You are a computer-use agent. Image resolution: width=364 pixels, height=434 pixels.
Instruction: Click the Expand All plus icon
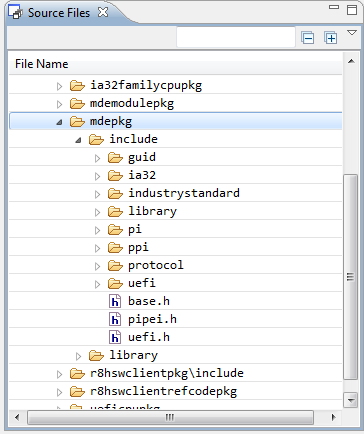coord(331,38)
